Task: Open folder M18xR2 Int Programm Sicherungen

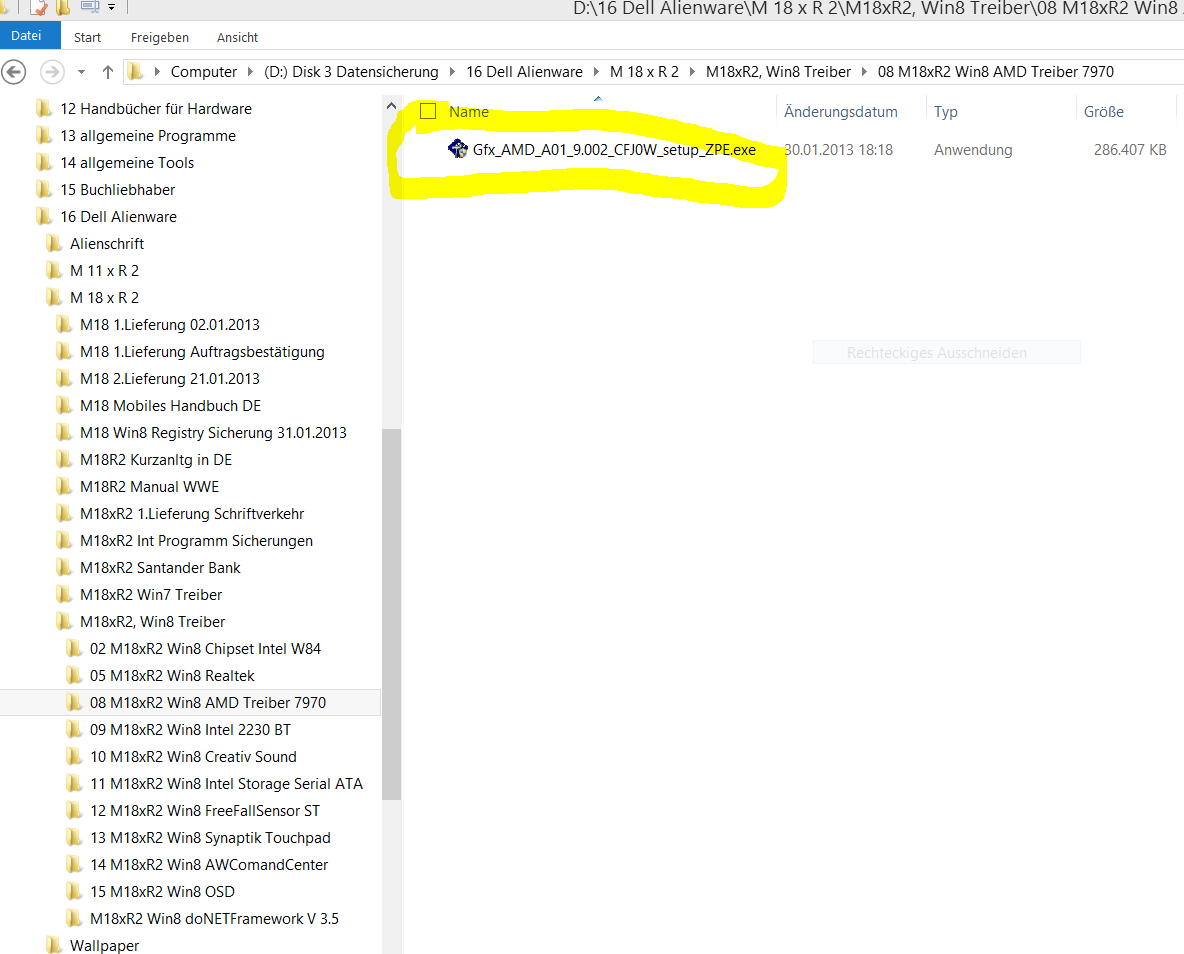Action: coord(196,541)
